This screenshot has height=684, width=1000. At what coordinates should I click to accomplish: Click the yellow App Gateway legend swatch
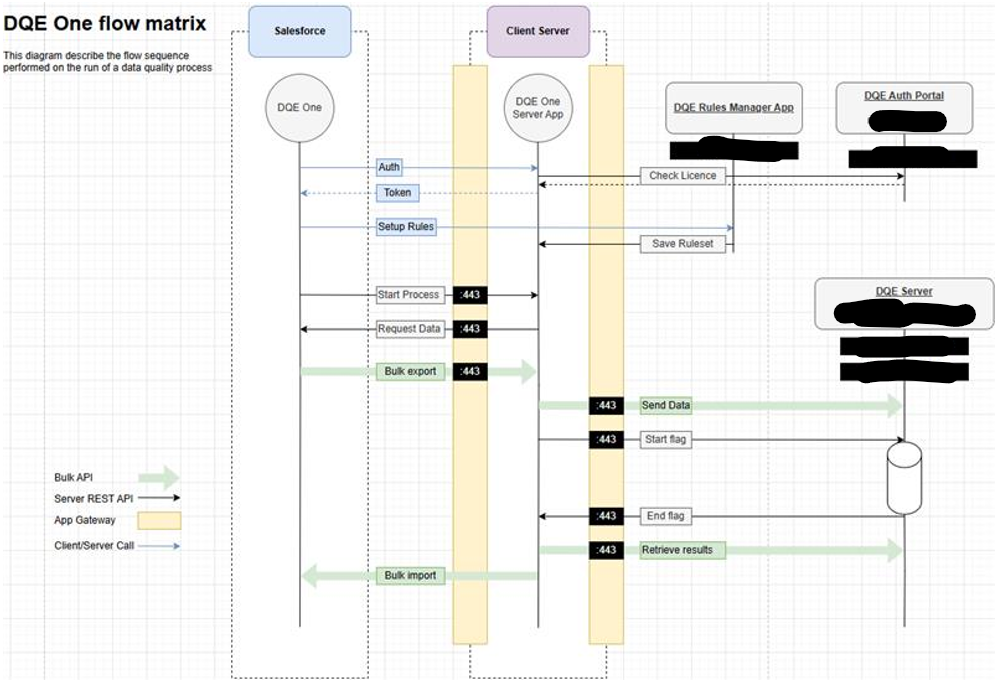coord(160,519)
